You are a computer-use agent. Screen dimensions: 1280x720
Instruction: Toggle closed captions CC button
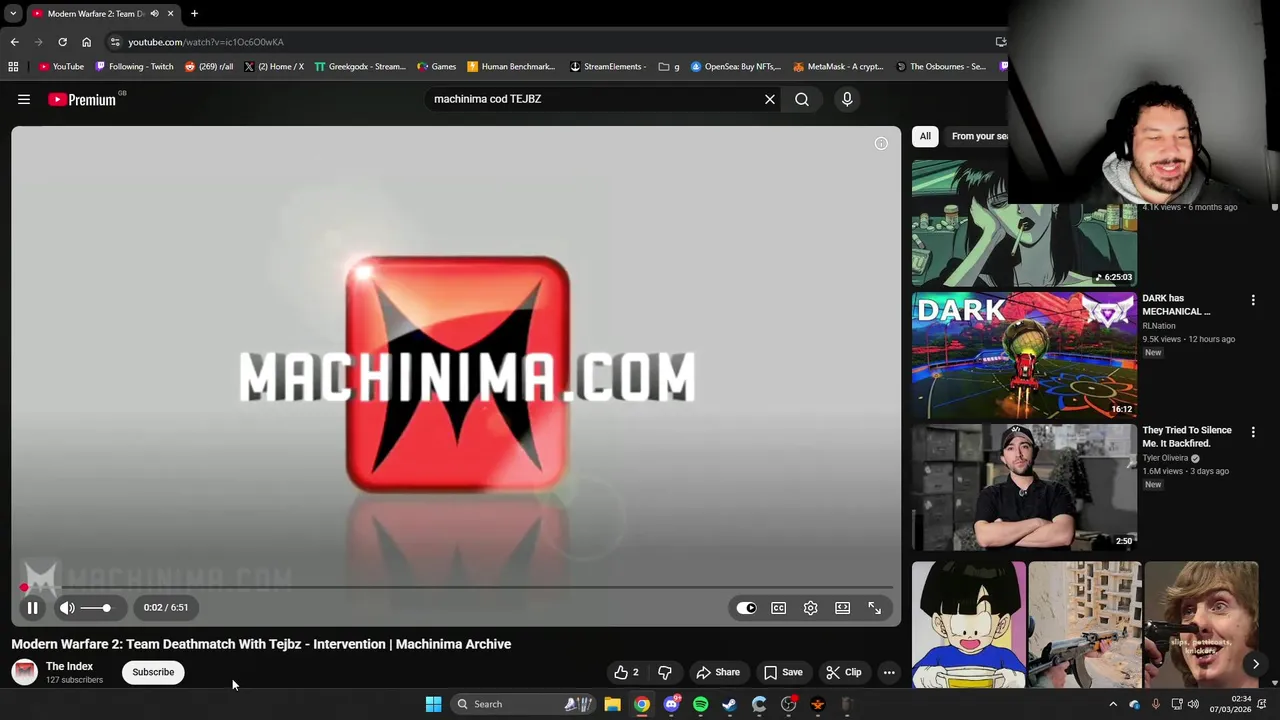pyautogui.click(x=778, y=607)
